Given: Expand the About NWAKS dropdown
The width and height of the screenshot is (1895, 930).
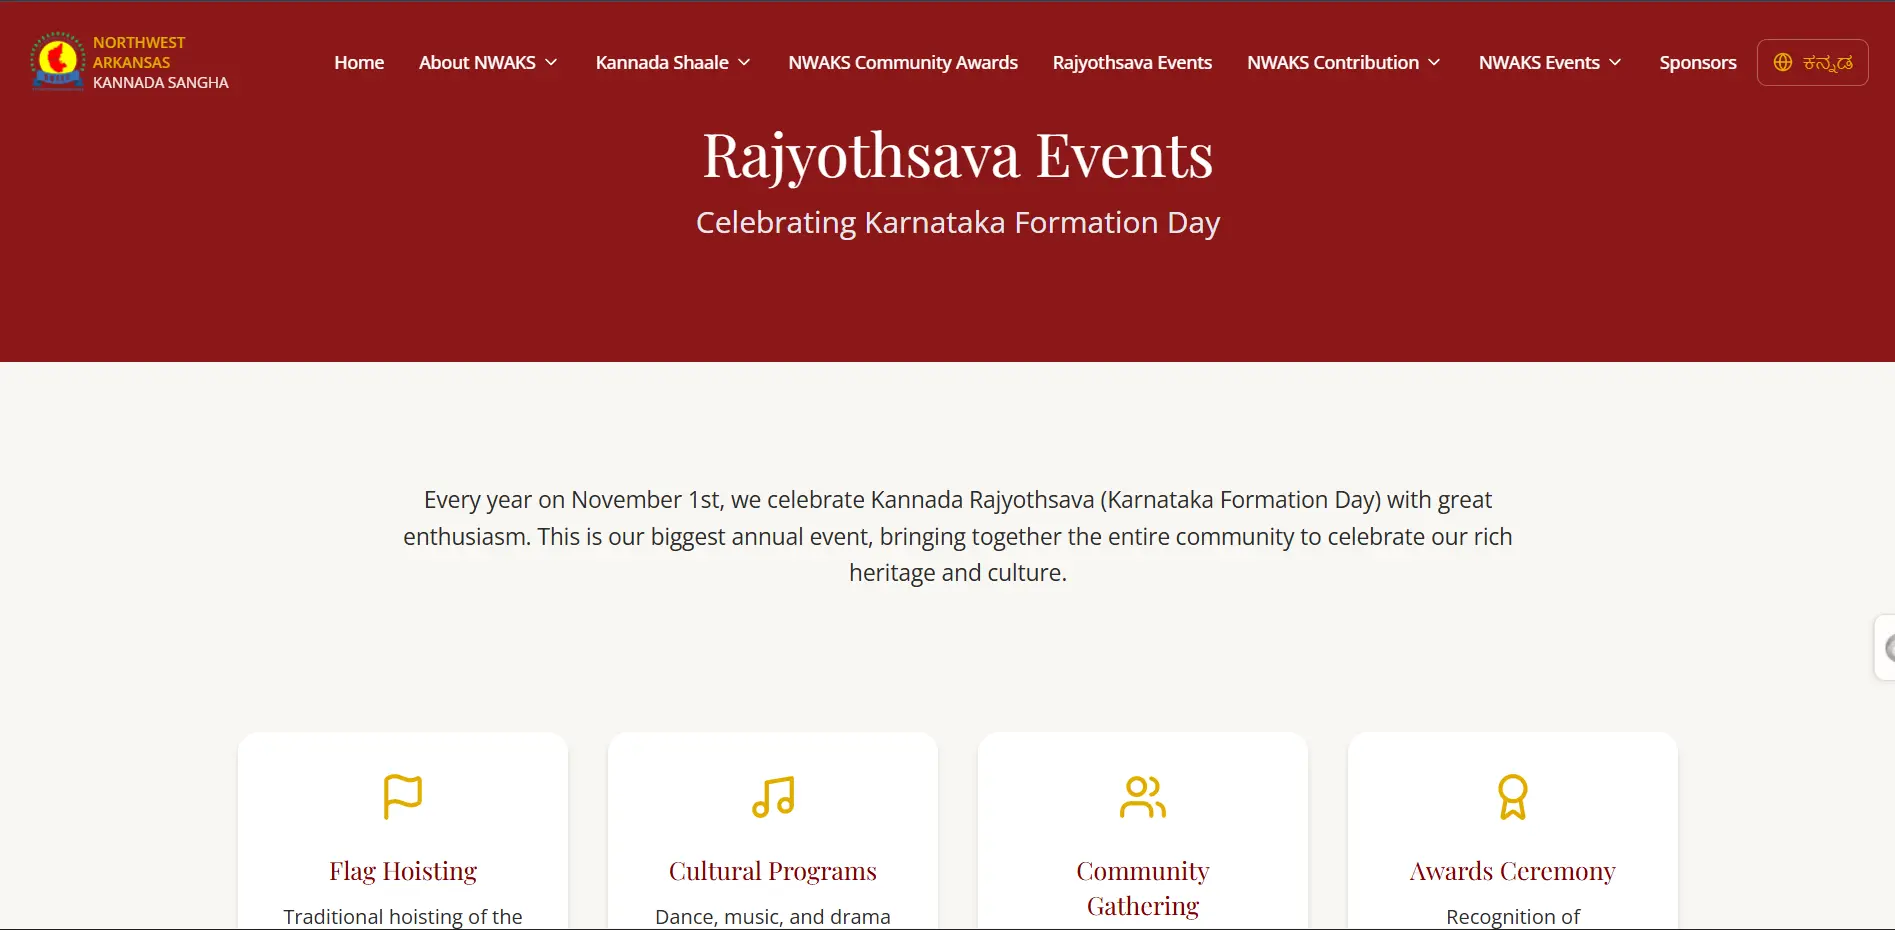Looking at the screenshot, I should 487,62.
